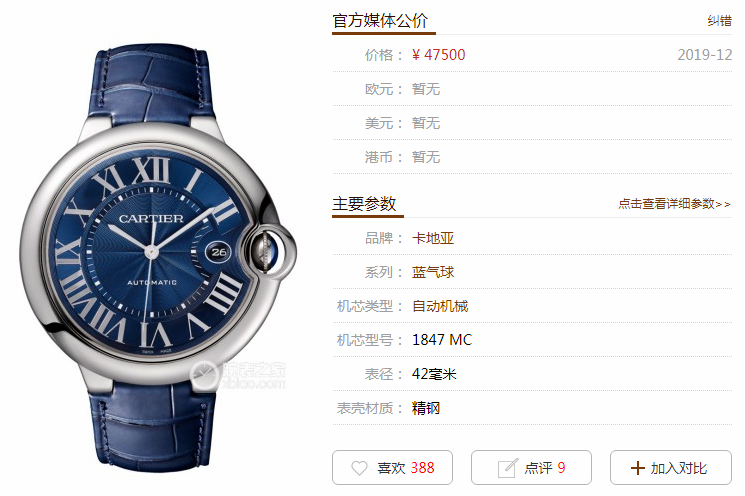745x496 pixels.
Task: Open 点击查看详细参数 detailed specs link
Action: click(674, 204)
